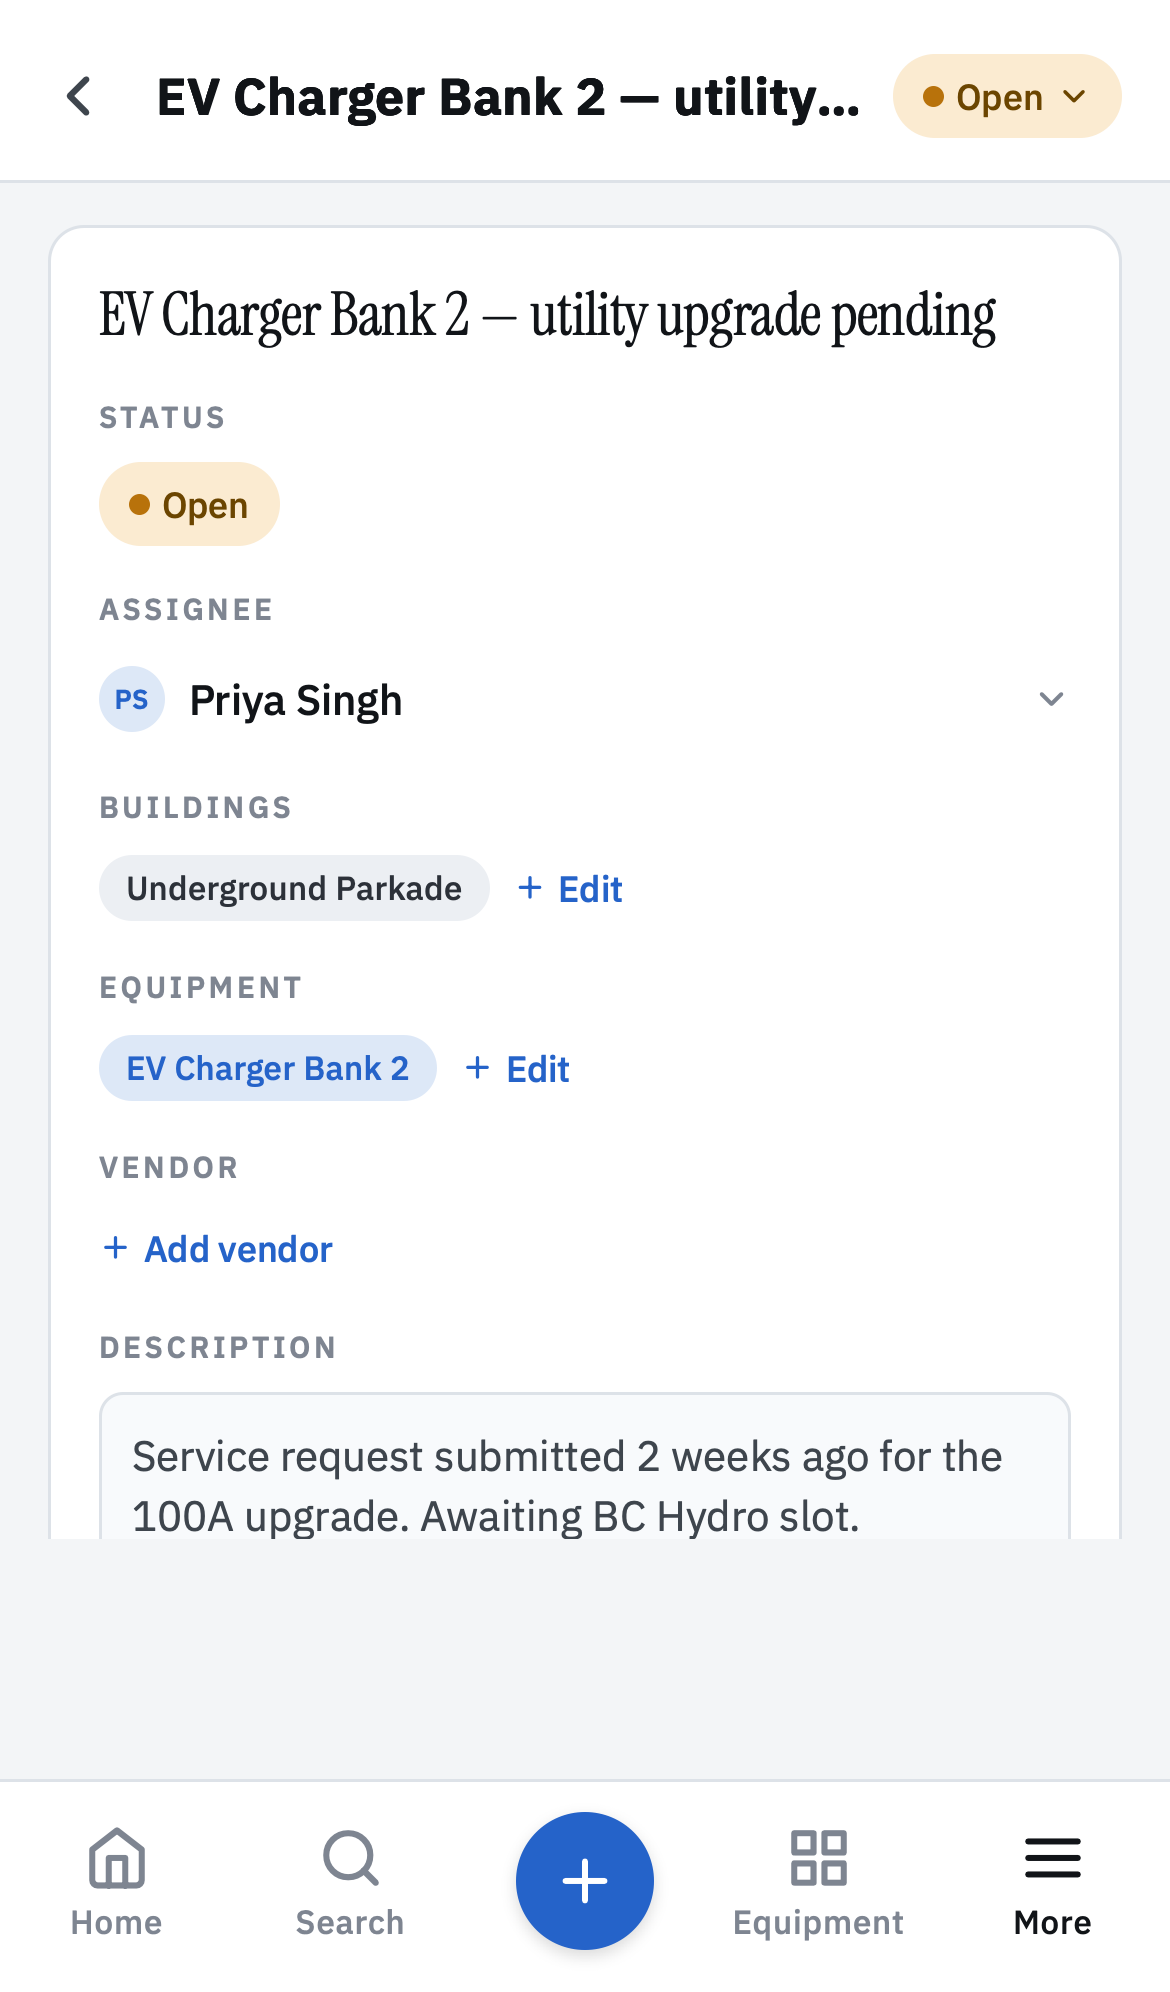Go back using the header arrow
This screenshot has height=1992, width=1170.
point(79,97)
